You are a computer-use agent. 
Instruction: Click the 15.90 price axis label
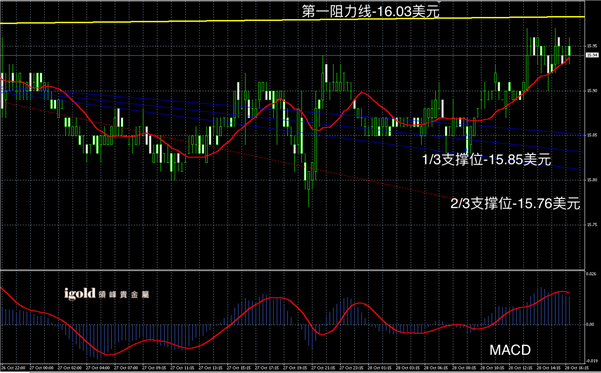(x=592, y=91)
